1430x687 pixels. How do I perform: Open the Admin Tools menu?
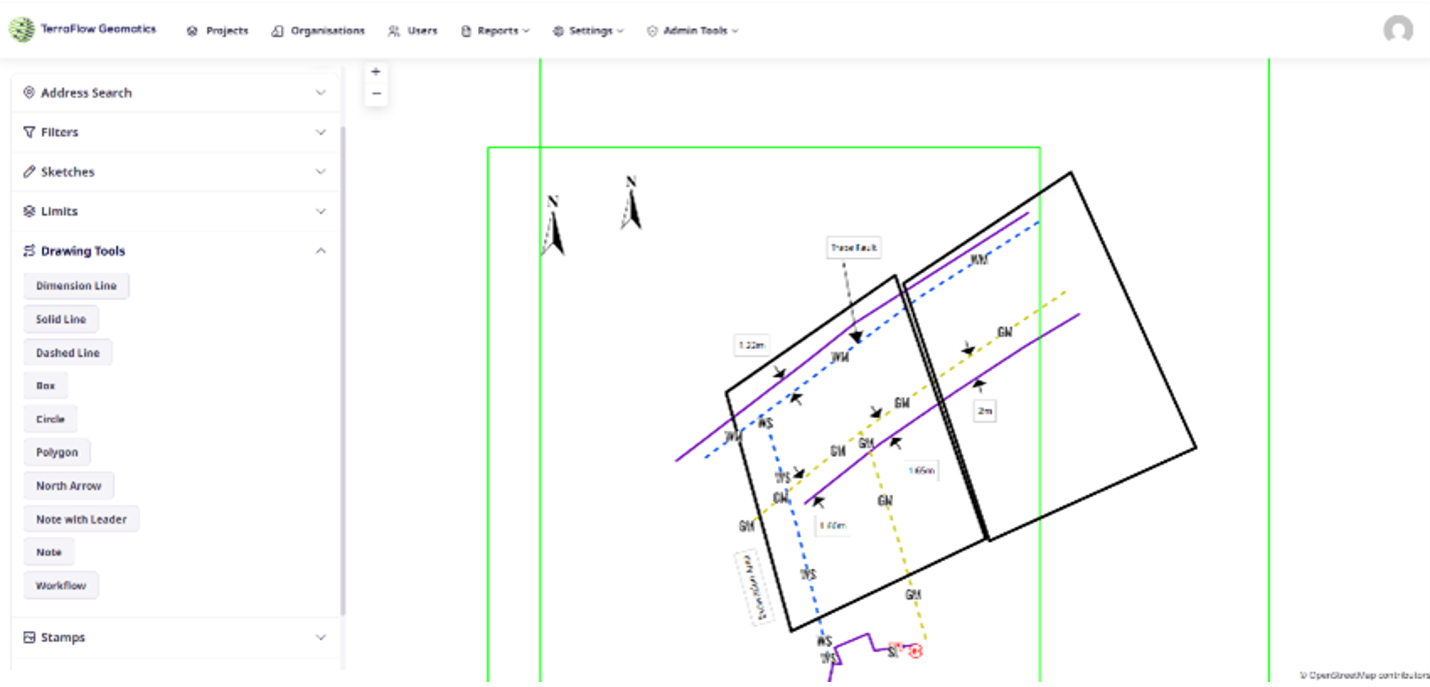[x=692, y=31]
